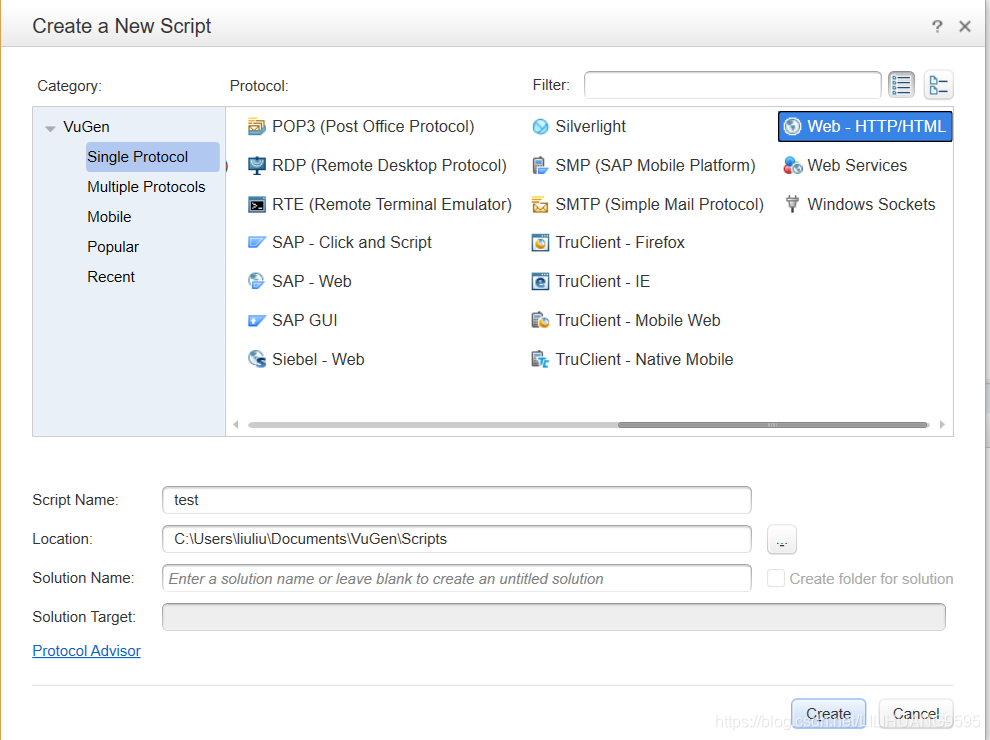The width and height of the screenshot is (990, 740).
Task: Open the Protocol Advisor link
Action: click(x=86, y=651)
